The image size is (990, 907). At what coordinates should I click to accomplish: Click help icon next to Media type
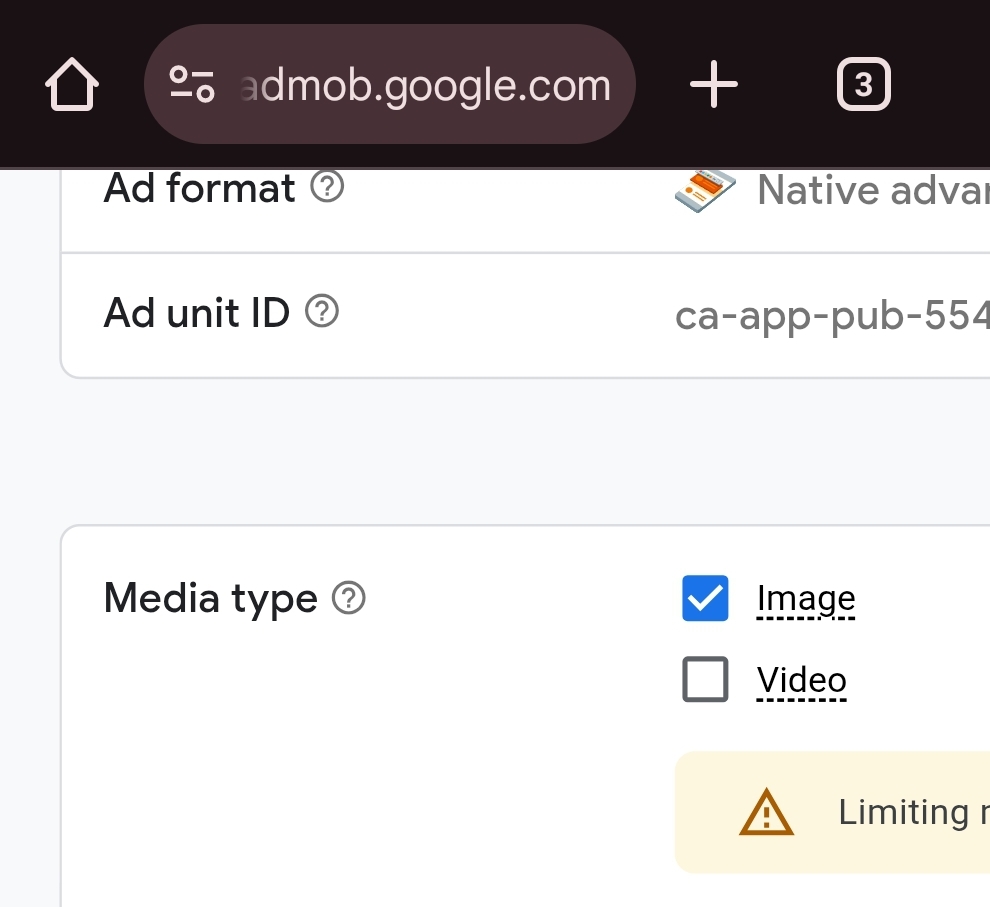click(349, 598)
